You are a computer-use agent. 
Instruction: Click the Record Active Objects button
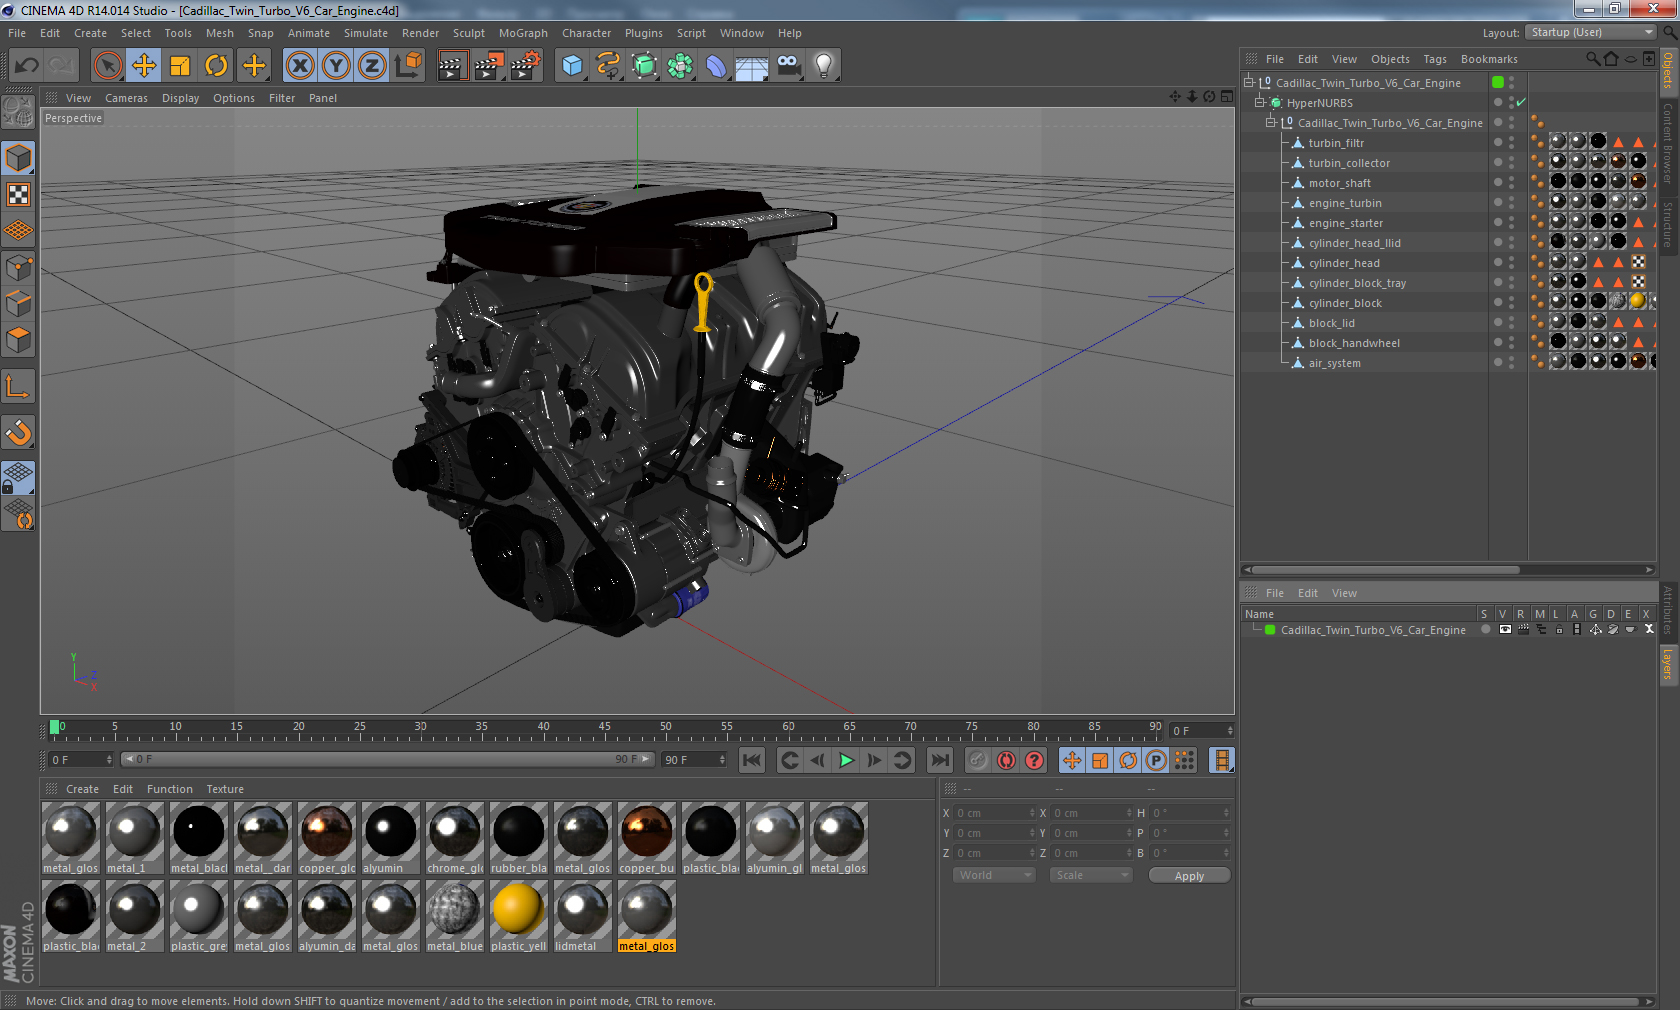click(x=978, y=761)
